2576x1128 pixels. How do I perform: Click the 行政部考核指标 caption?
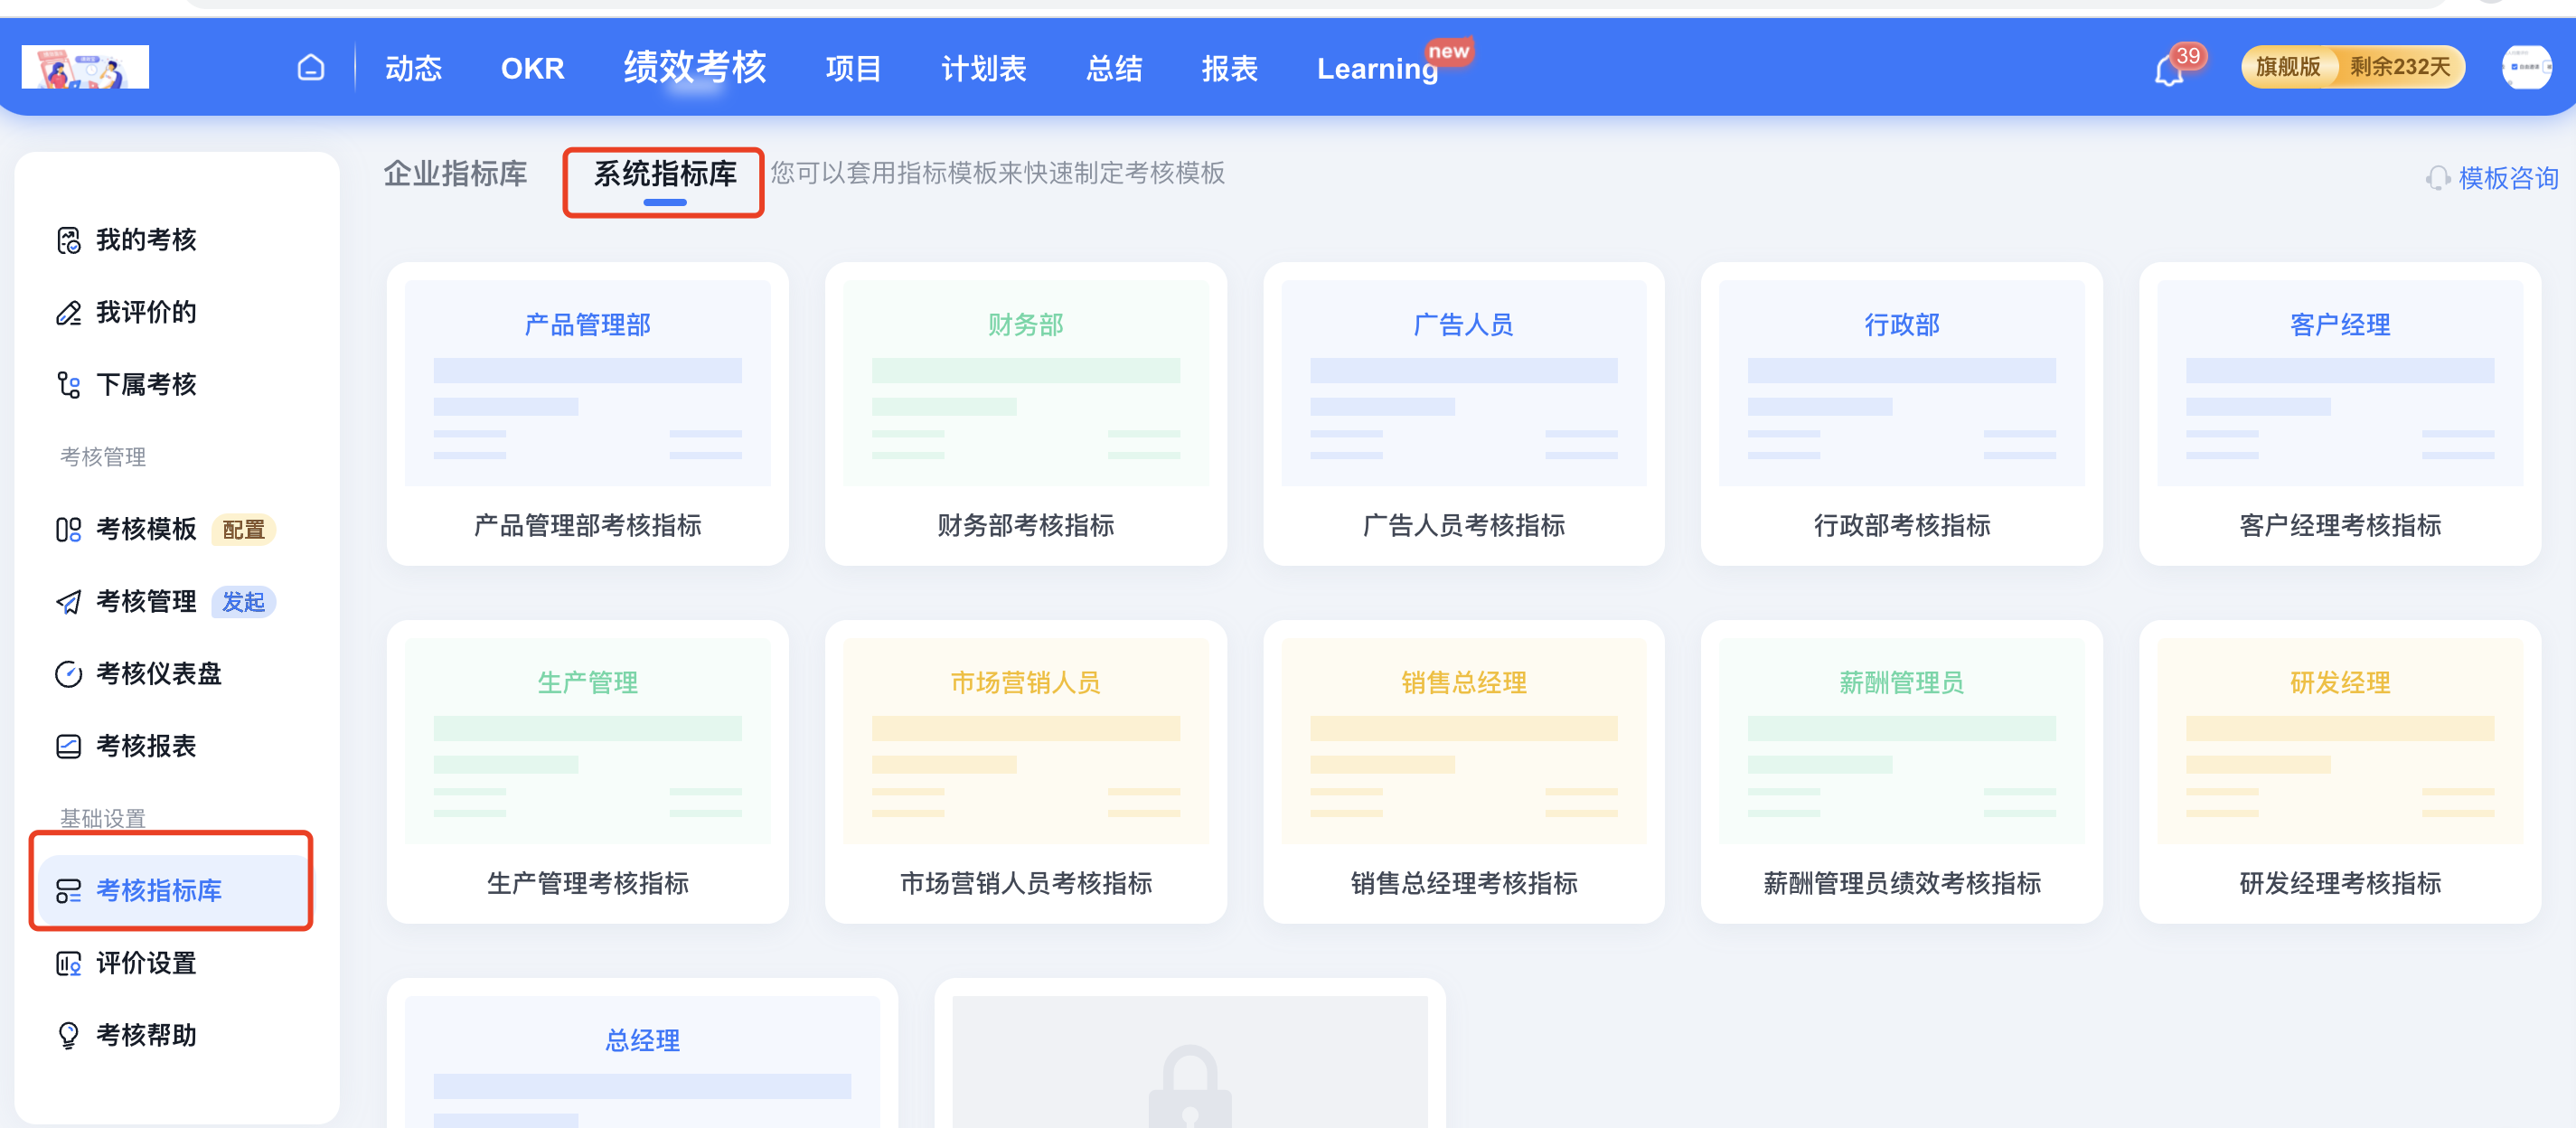coord(1902,525)
